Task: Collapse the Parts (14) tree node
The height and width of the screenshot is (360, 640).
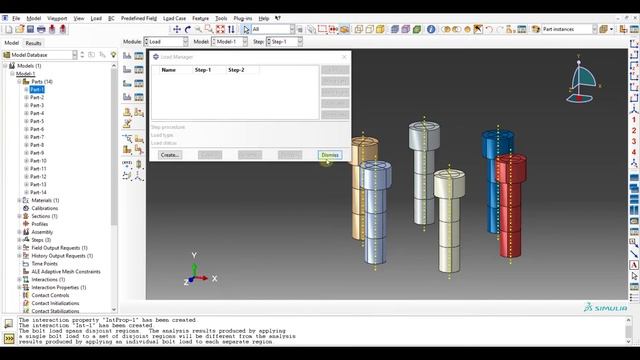Action: click(x=19, y=82)
